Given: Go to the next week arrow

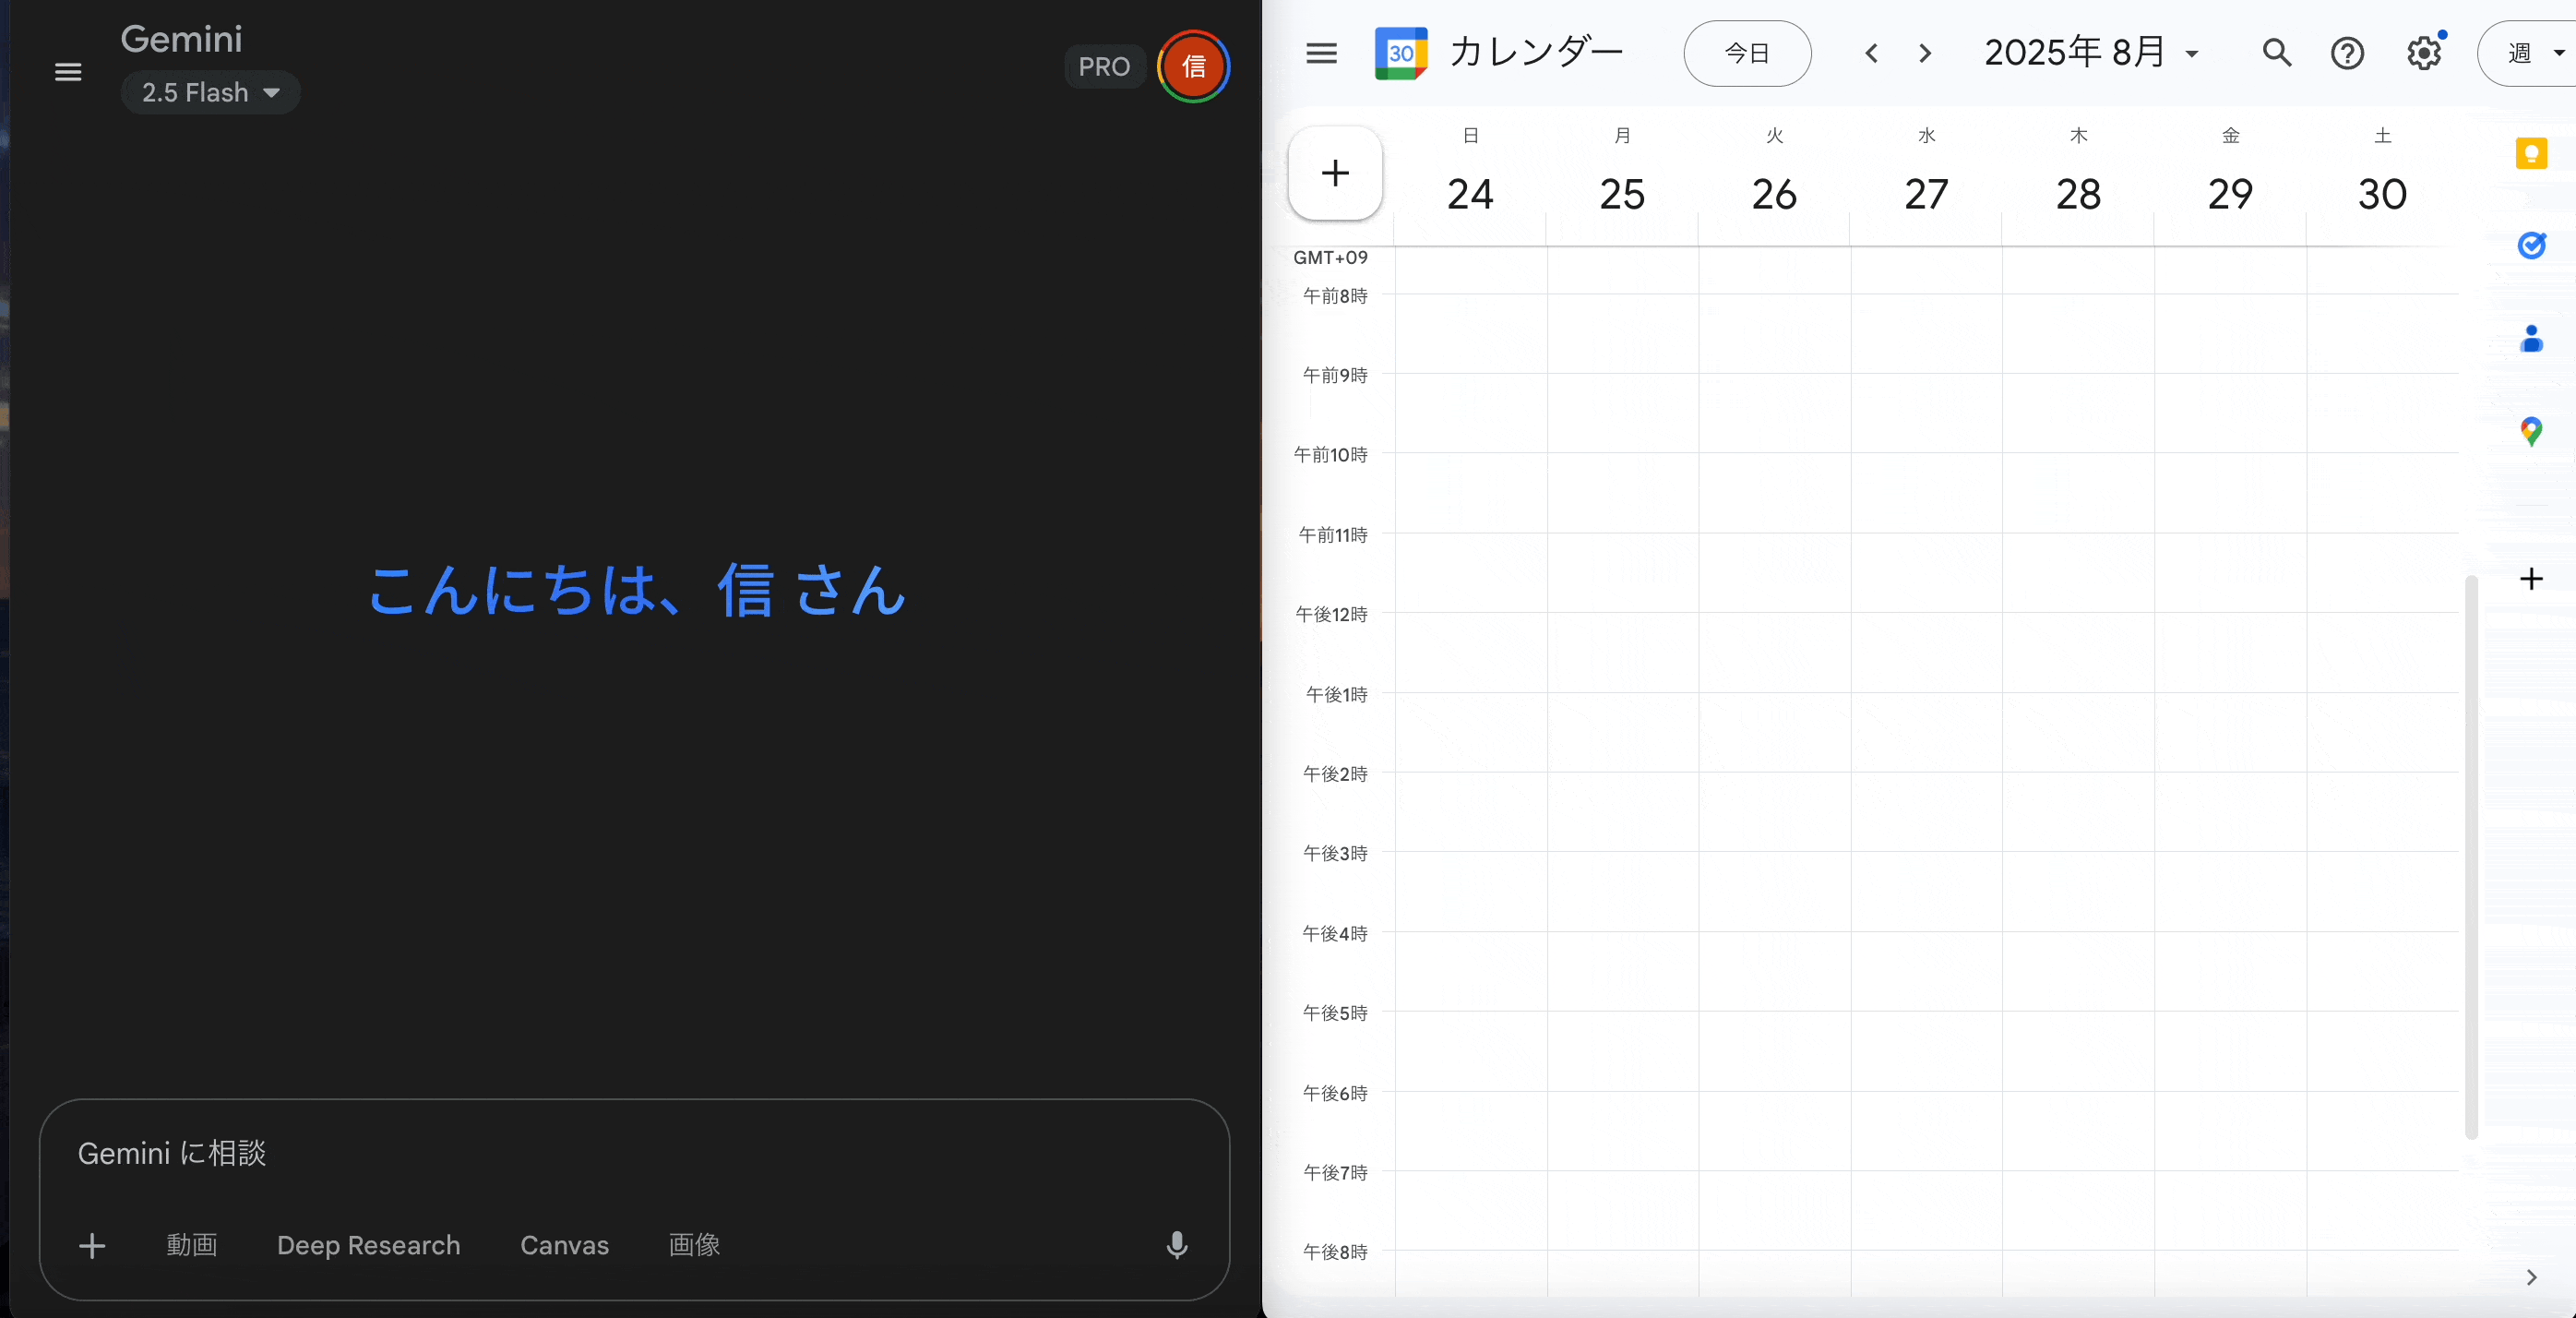Looking at the screenshot, I should point(1925,53).
